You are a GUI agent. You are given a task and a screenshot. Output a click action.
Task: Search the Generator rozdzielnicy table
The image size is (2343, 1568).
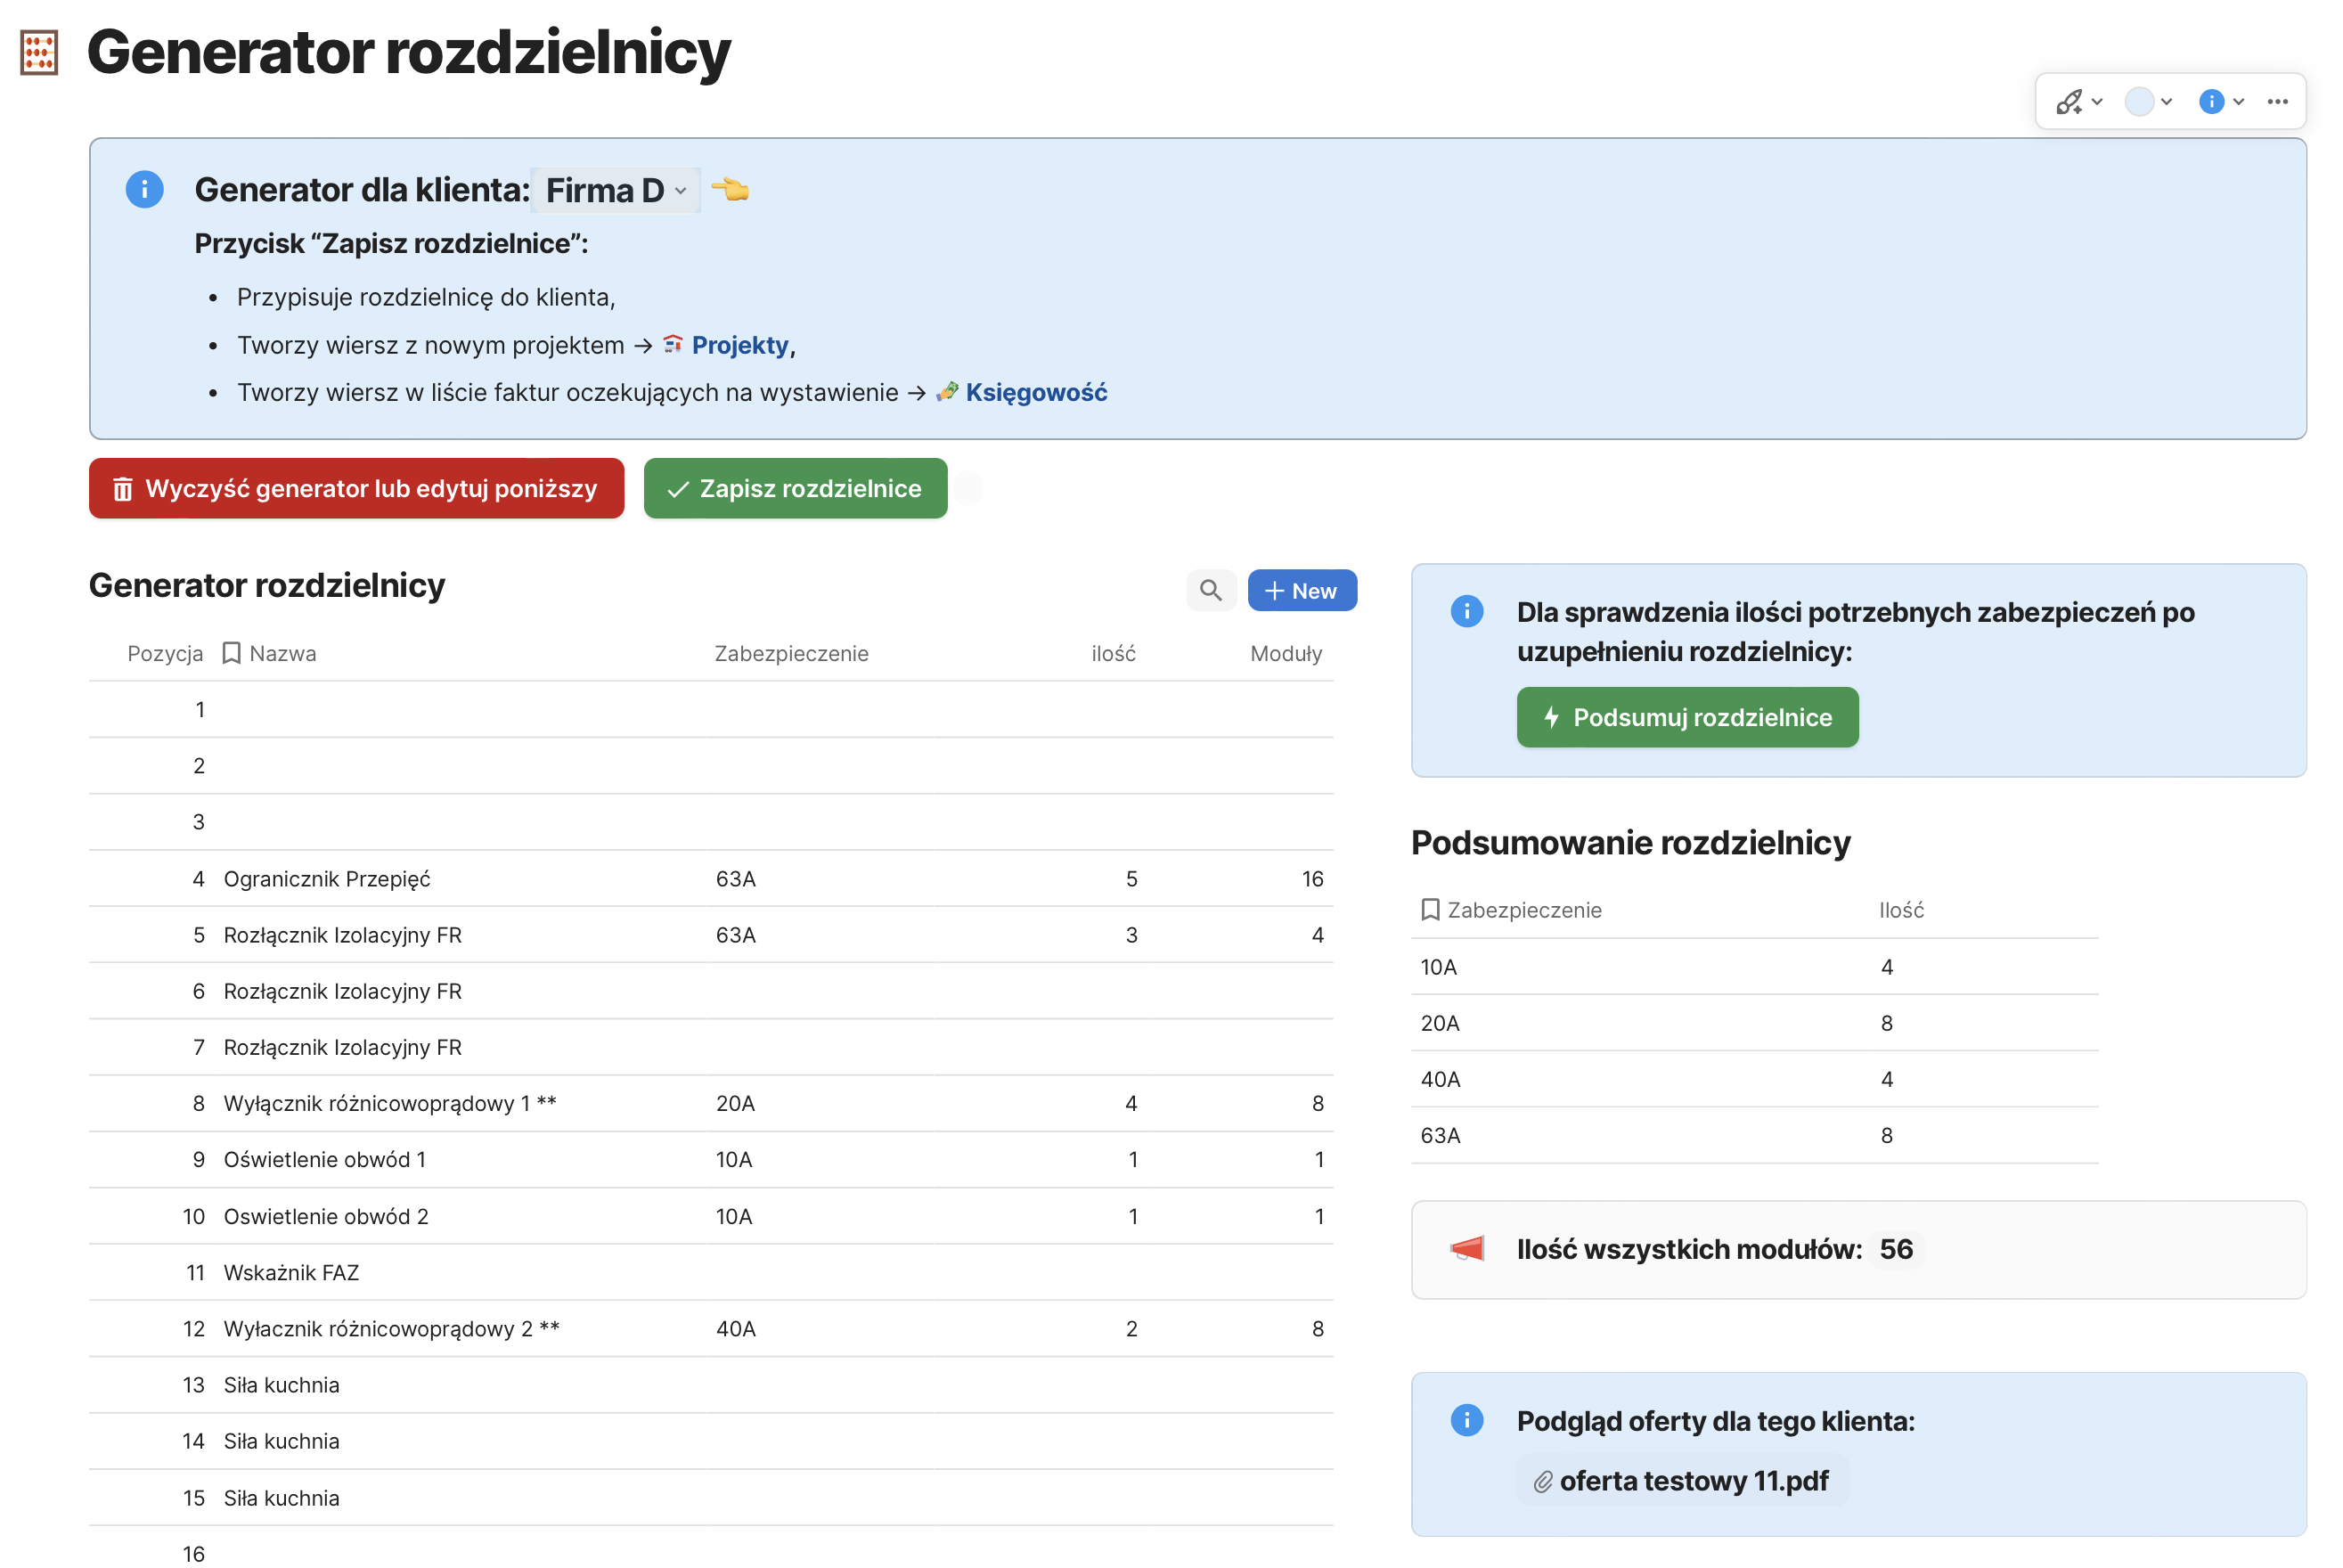[x=1210, y=591]
